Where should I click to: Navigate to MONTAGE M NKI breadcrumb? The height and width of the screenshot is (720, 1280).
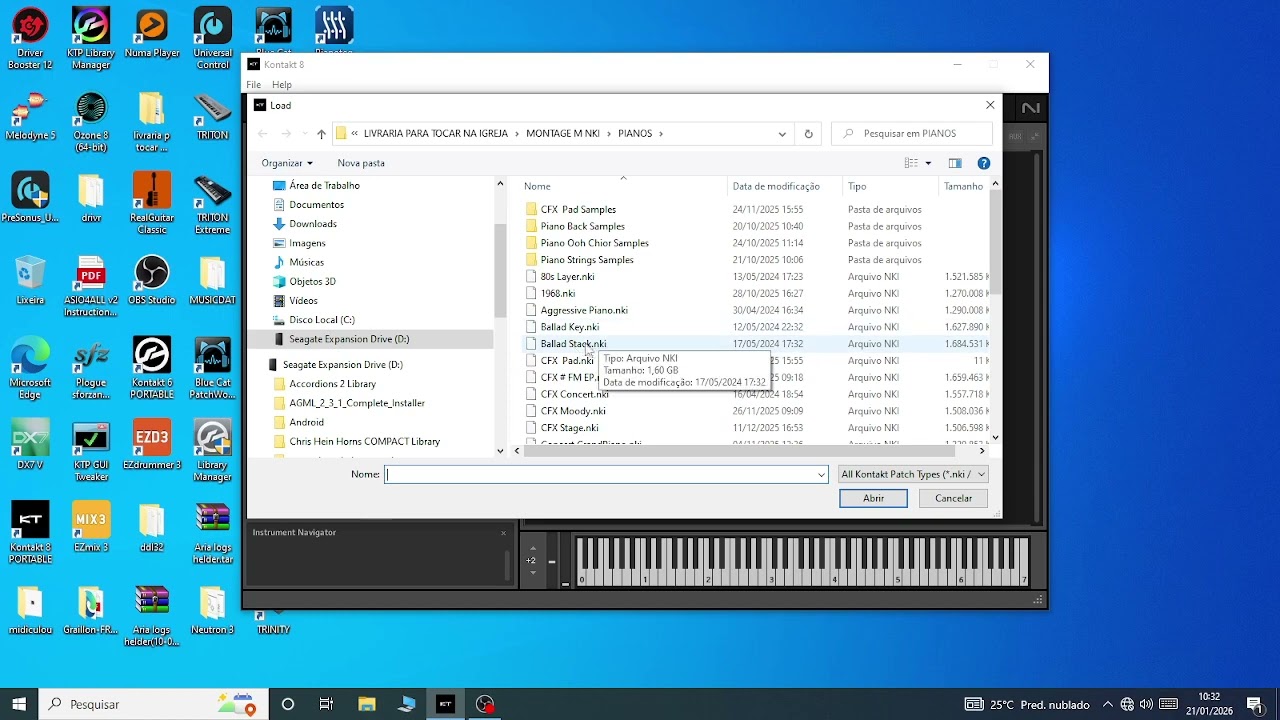pos(563,133)
